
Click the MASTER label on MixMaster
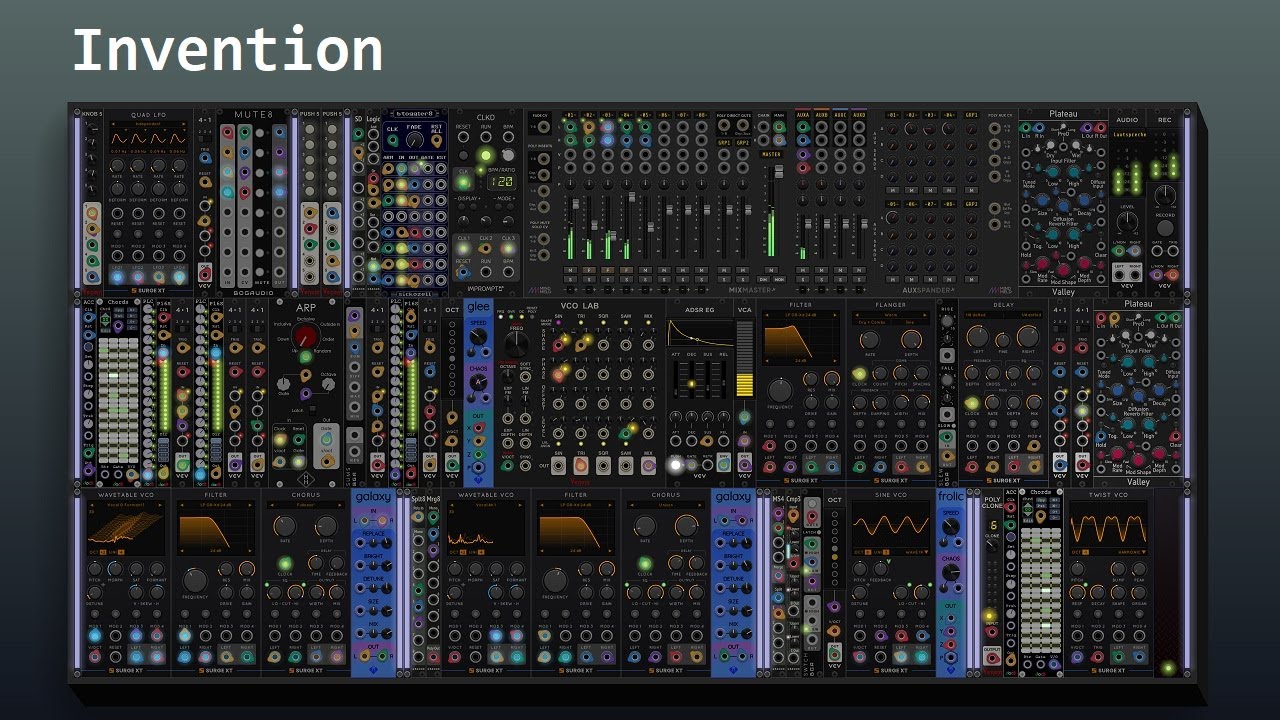771,155
